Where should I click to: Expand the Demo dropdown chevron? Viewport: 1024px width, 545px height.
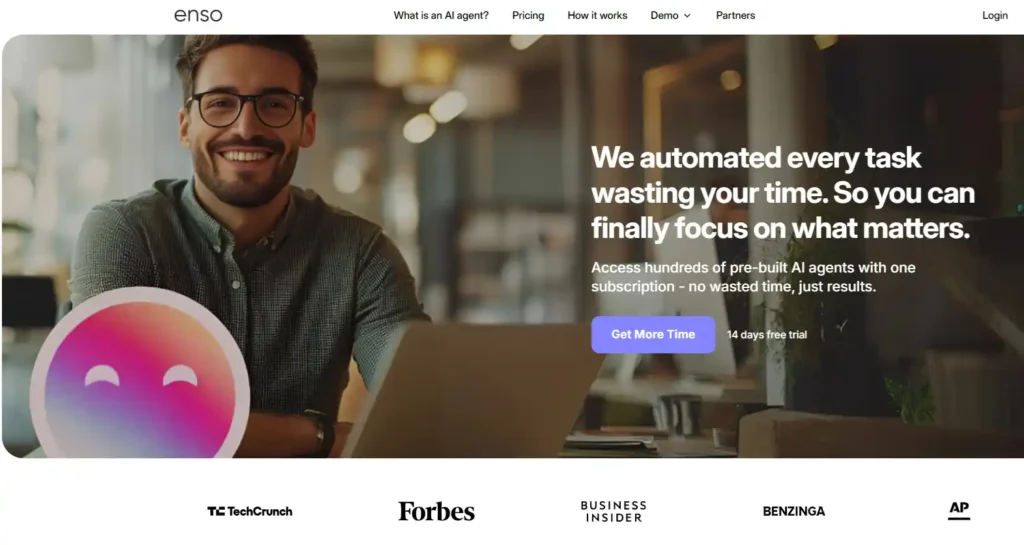(x=687, y=16)
